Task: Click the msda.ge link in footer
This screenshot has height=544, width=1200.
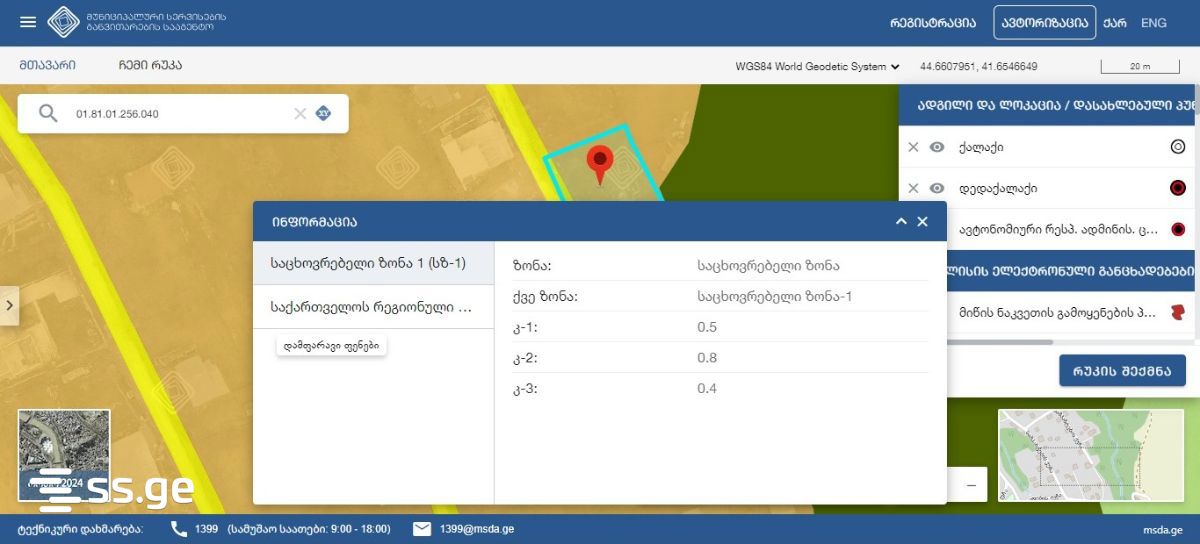Action: 1163,530
